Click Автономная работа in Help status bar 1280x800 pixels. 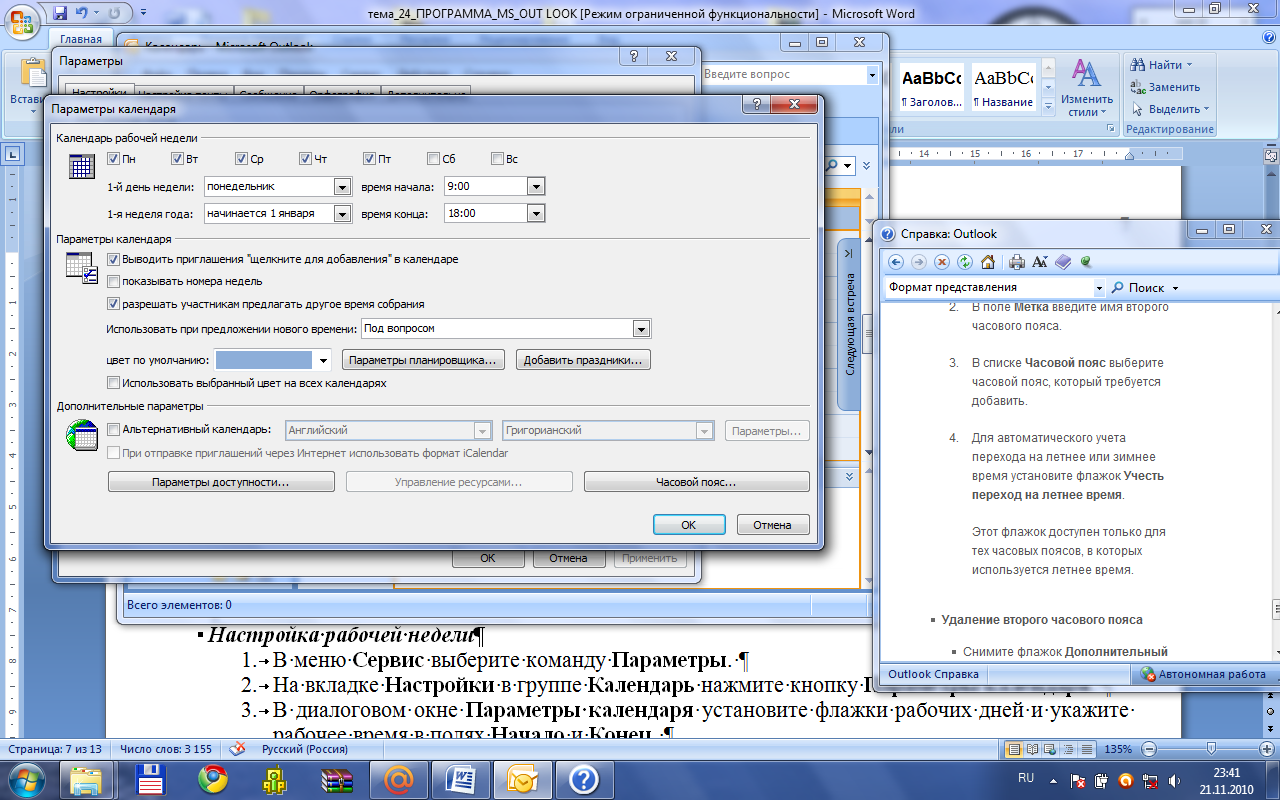(1203, 674)
